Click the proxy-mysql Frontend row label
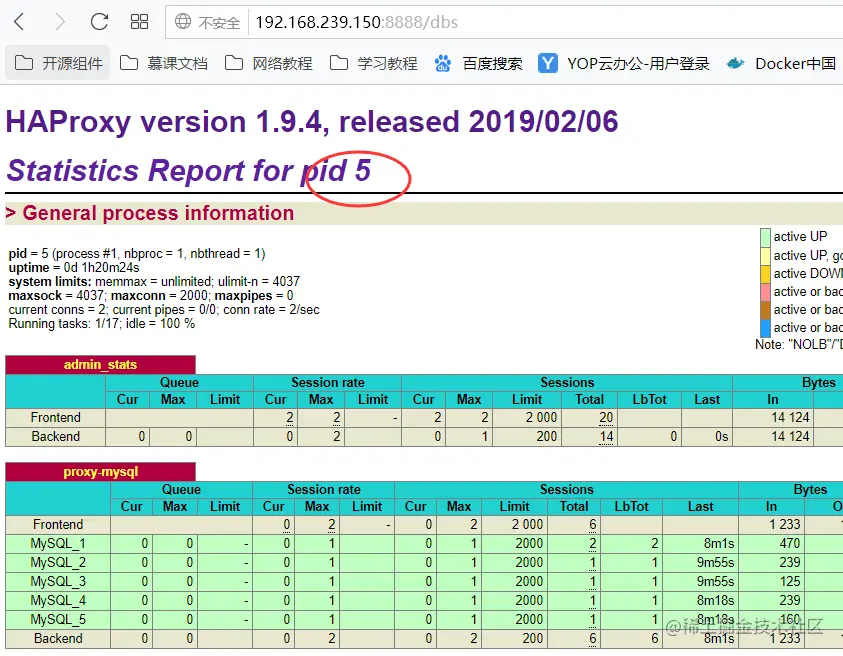Image resolution: width=843 pixels, height=656 pixels. click(58, 525)
